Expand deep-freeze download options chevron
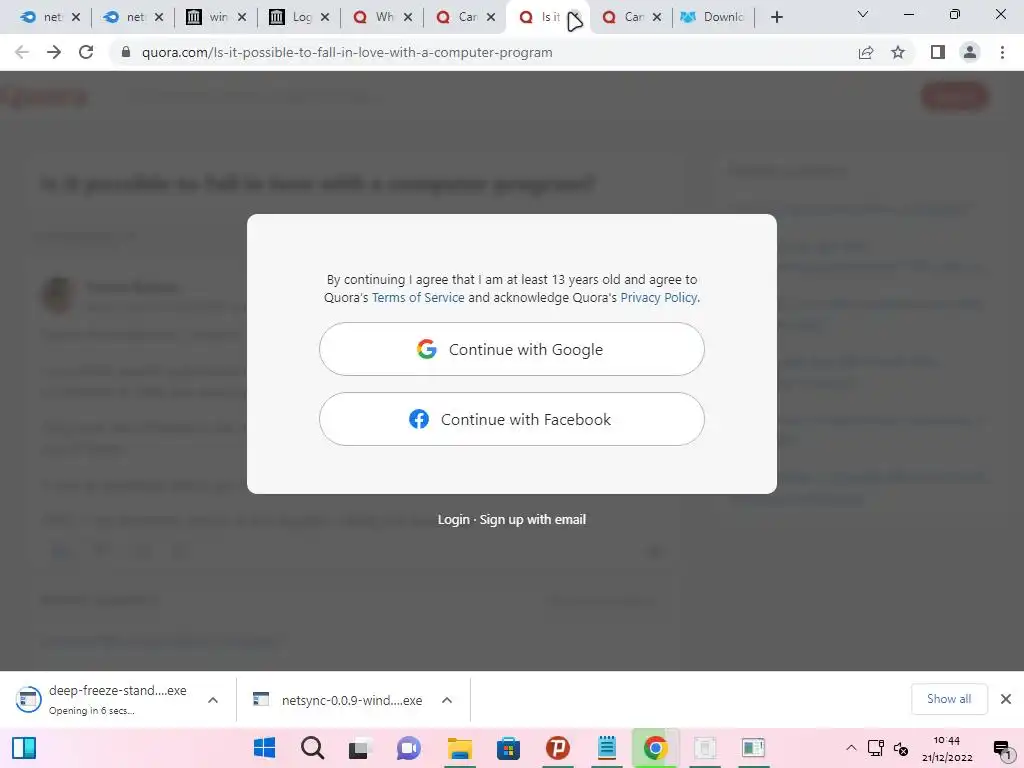This screenshot has width=1024, height=768. (213, 700)
